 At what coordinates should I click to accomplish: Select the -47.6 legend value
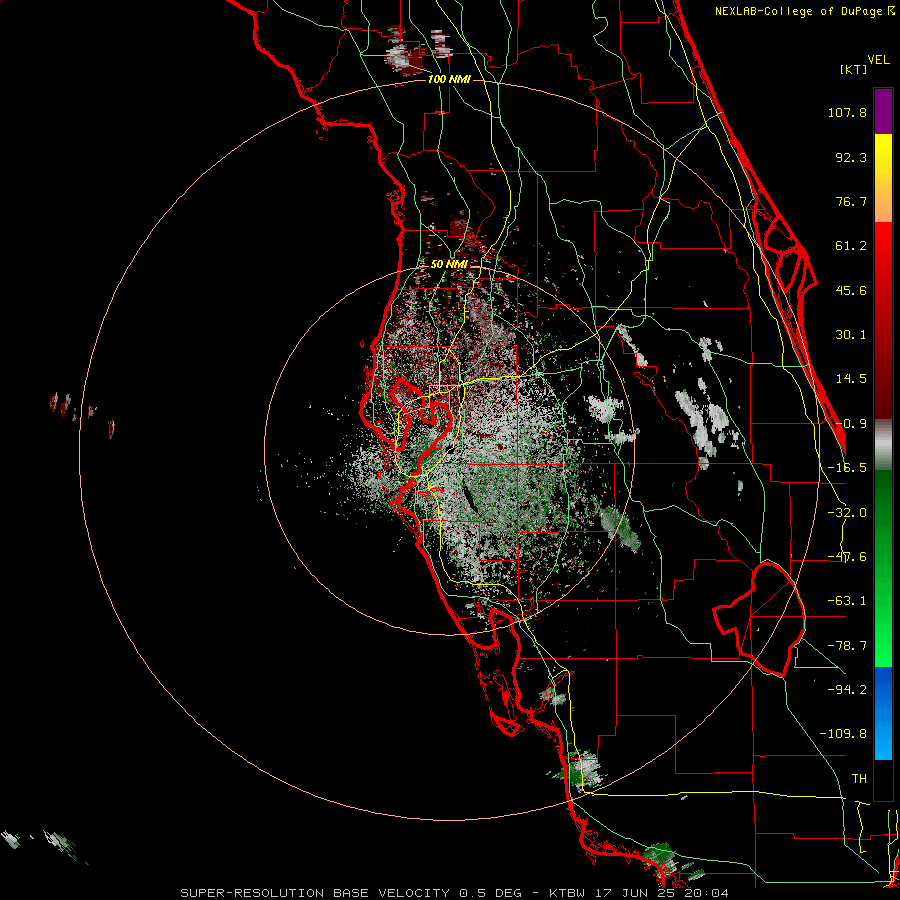(847, 557)
